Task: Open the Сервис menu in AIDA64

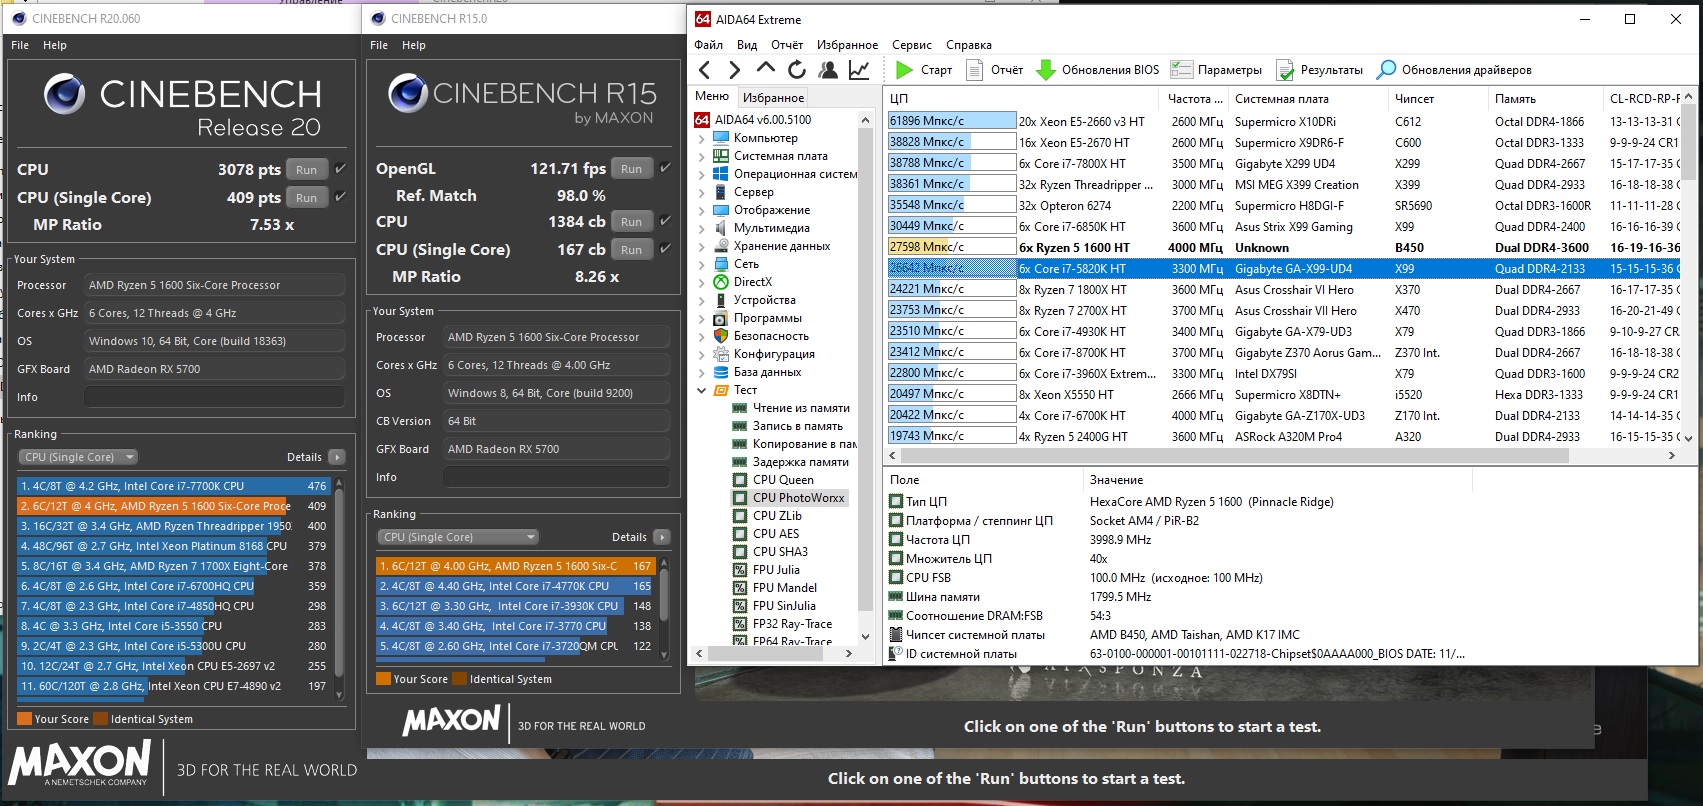Action: pyautogui.click(x=912, y=45)
